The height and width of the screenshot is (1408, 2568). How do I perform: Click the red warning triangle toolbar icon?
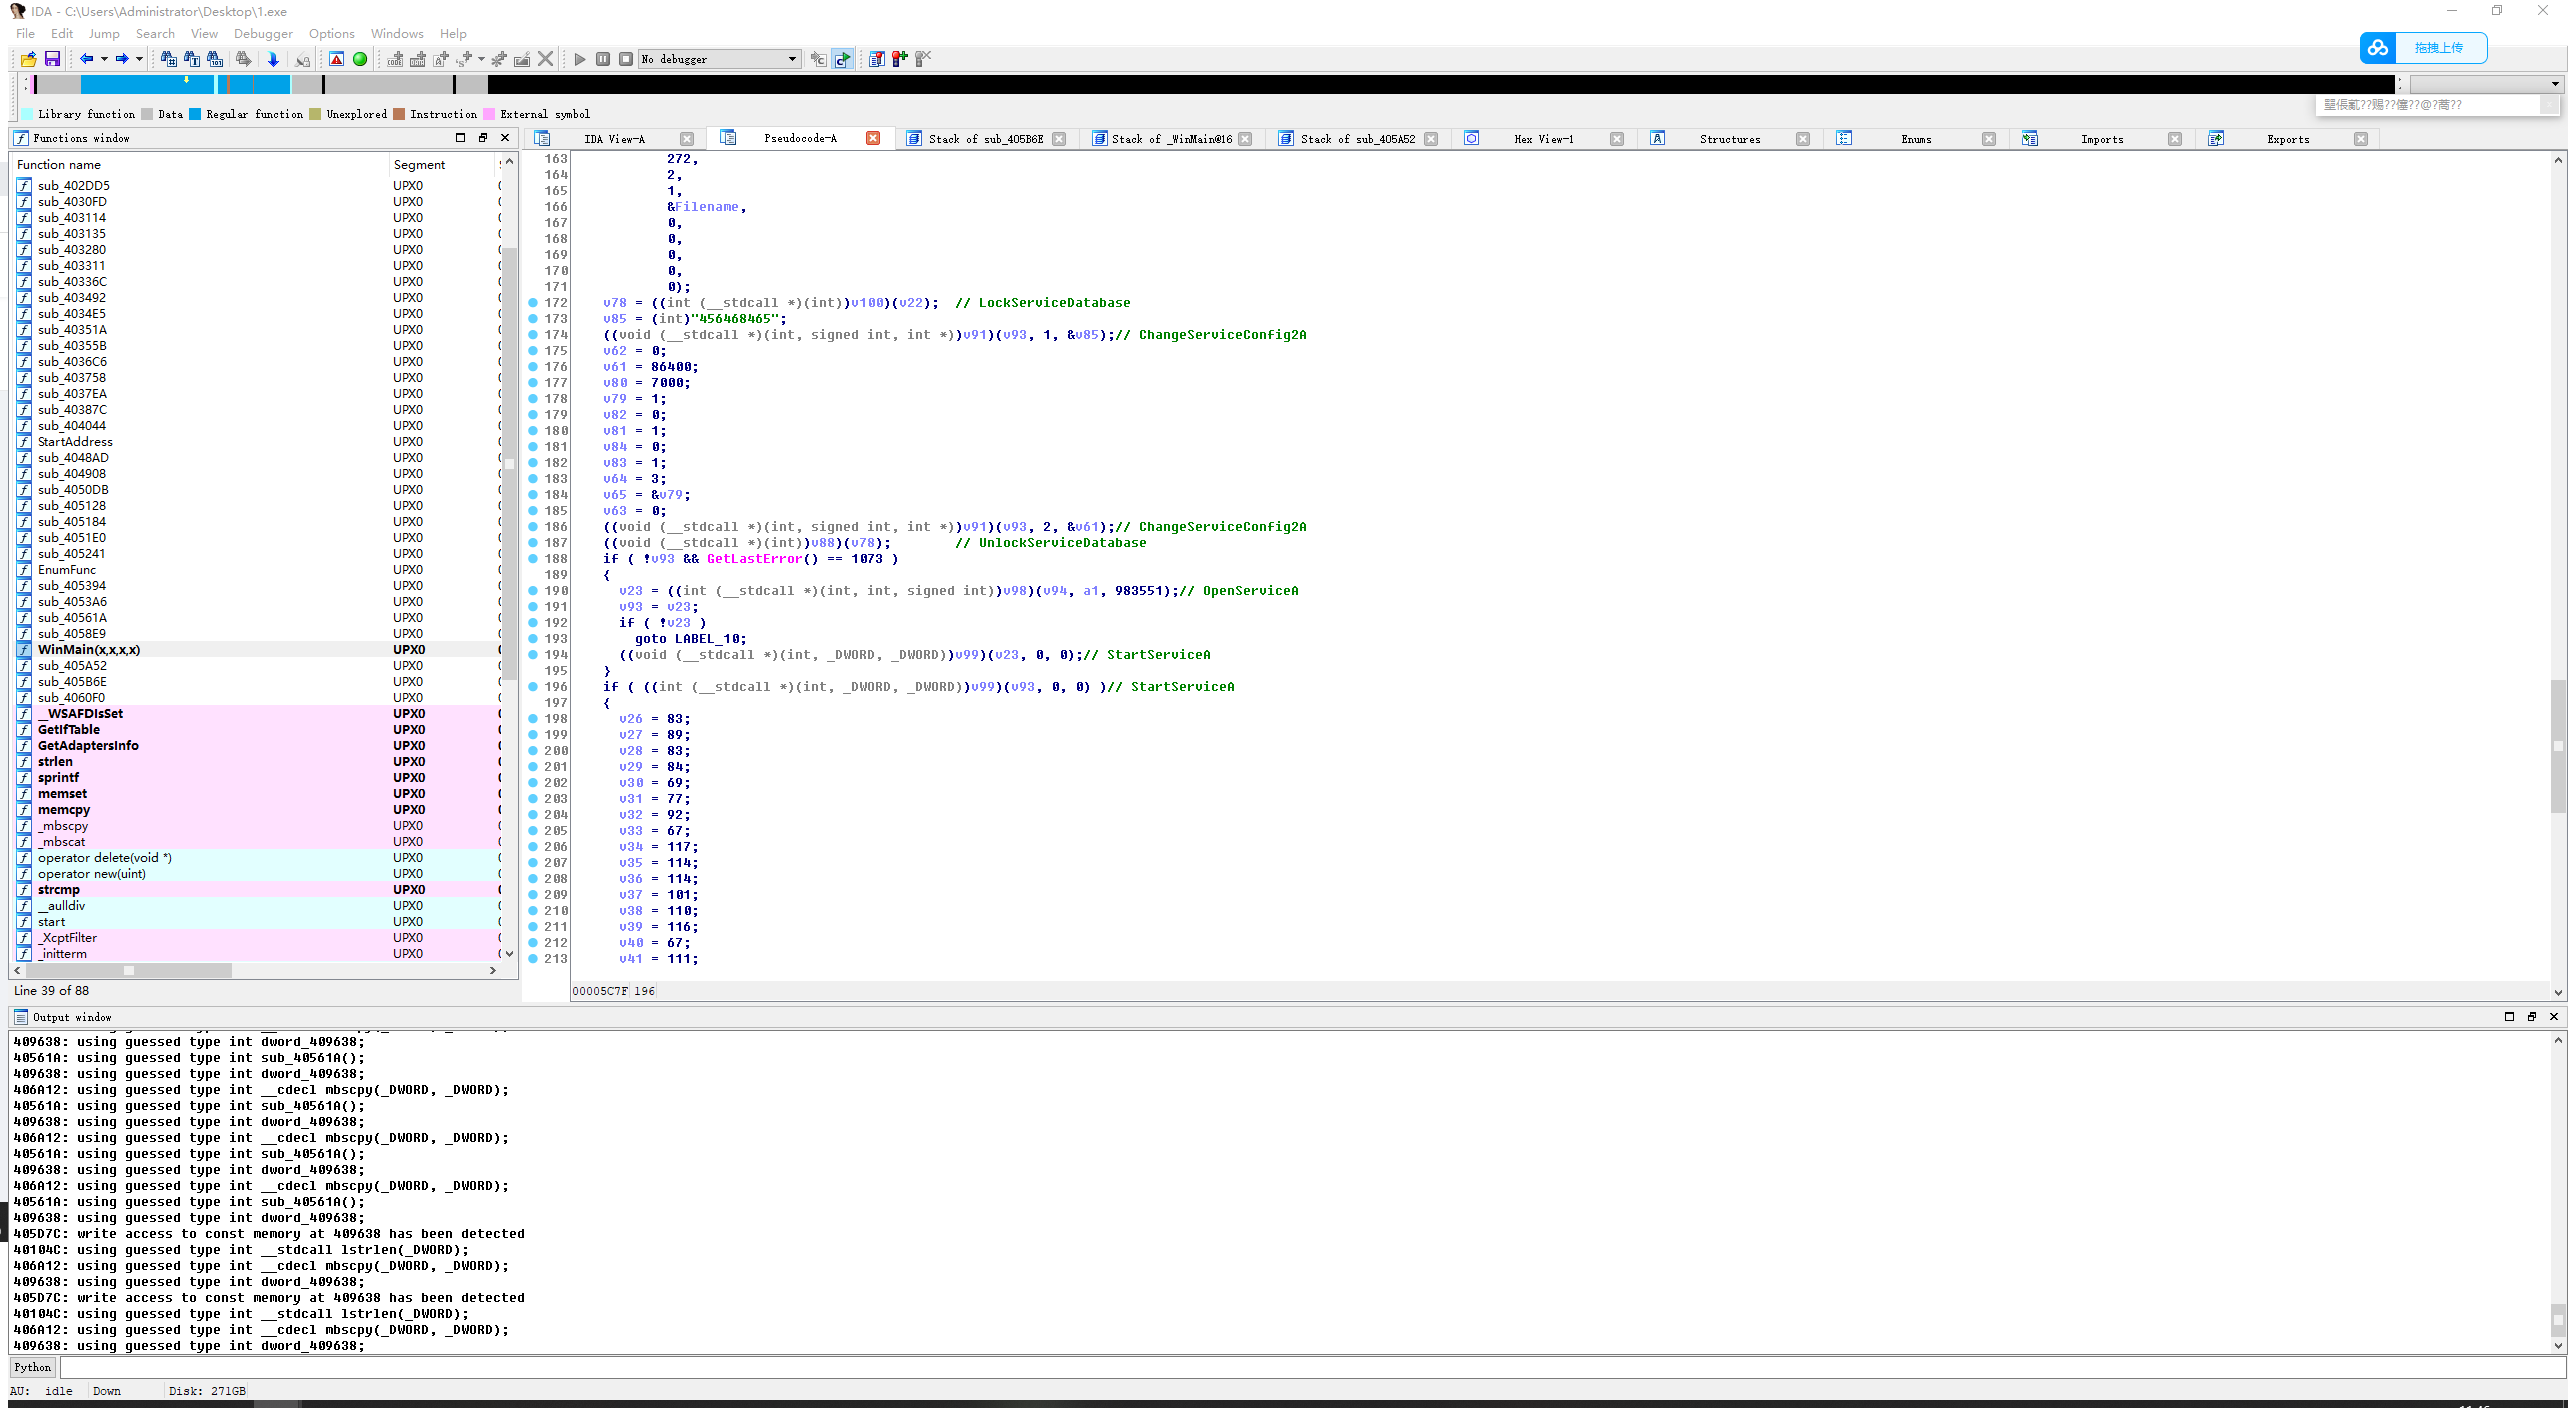coord(337,59)
